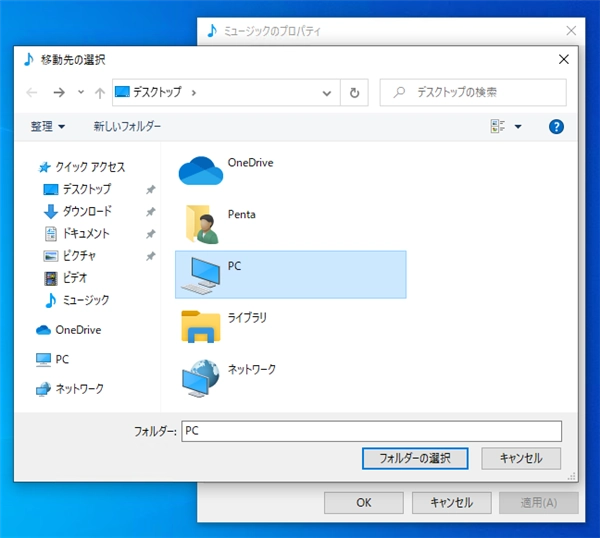
Task: Select the Penta user folder icon
Action: click(x=202, y=225)
